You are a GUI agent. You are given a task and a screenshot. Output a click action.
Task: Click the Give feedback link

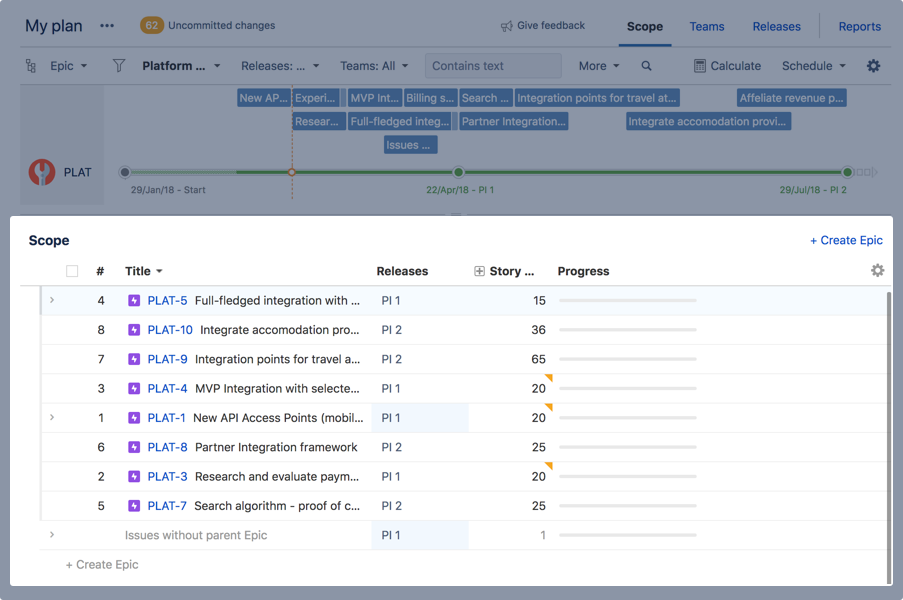click(x=551, y=25)
